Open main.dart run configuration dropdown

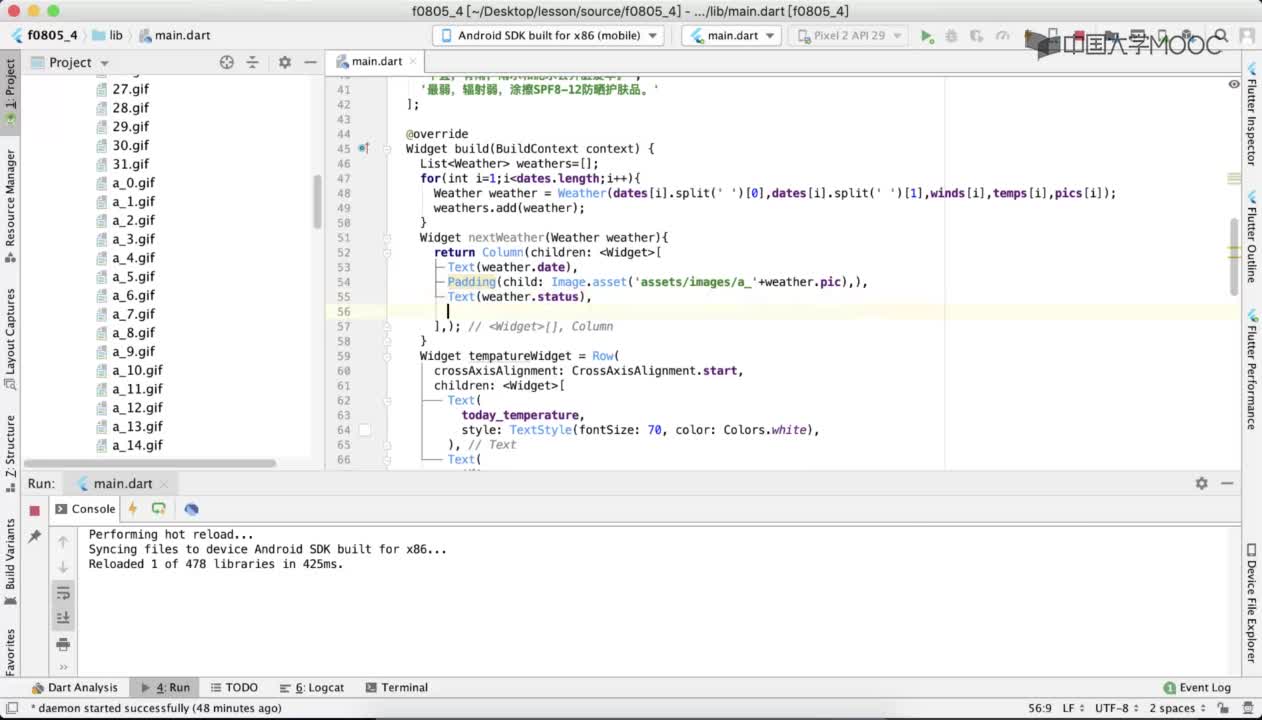(731, 35)
